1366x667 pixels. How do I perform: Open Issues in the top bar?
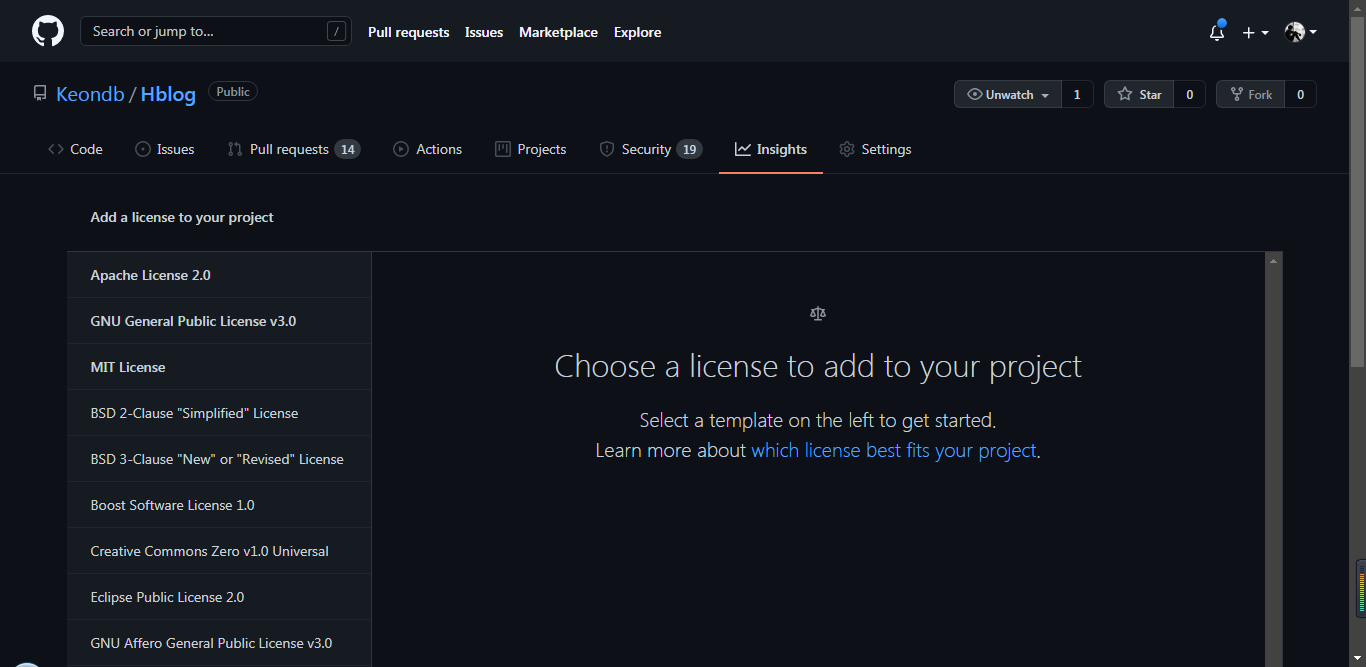tap(484, 32)
